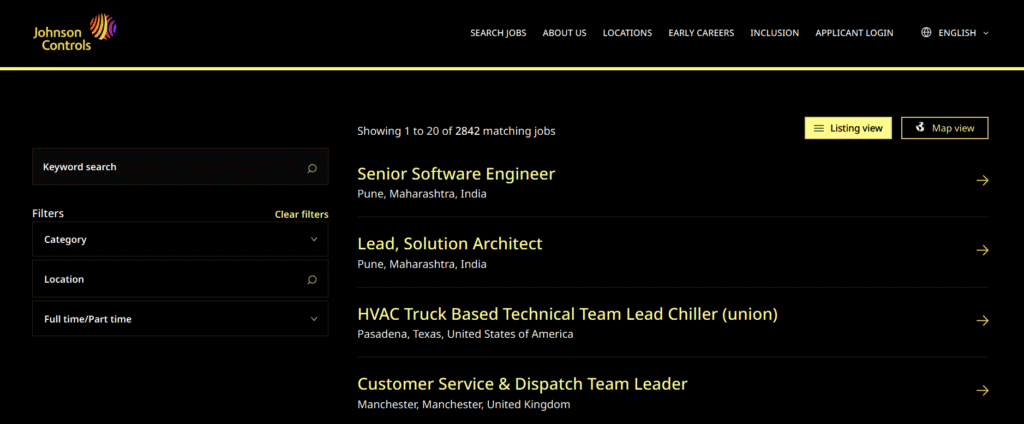1024x424 pixels.
Task: Open Inclusion in navigation
Action: click(x=775, y=33)
